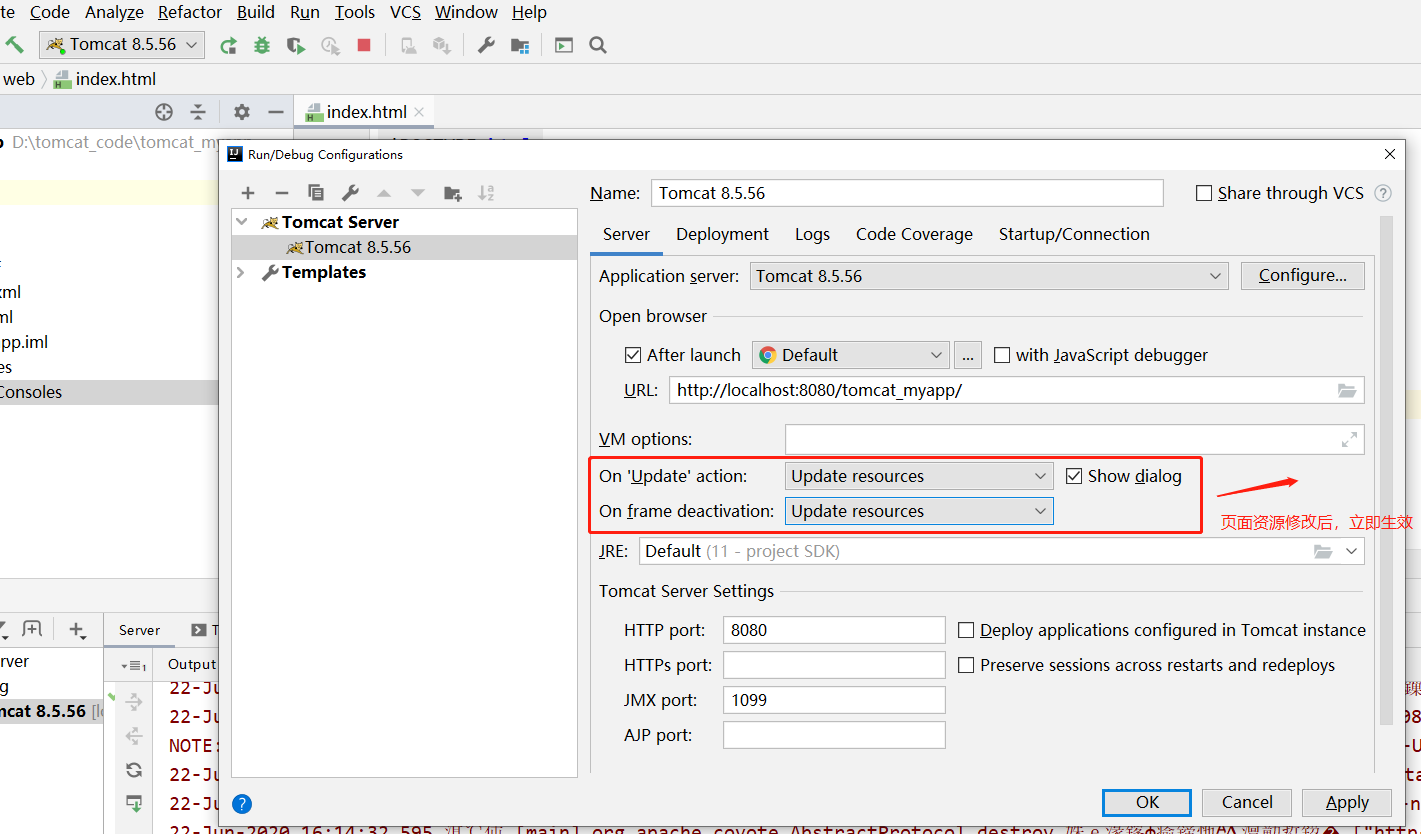Copy the selected configuration icon

pyautogui.click(x=316, y=193)
